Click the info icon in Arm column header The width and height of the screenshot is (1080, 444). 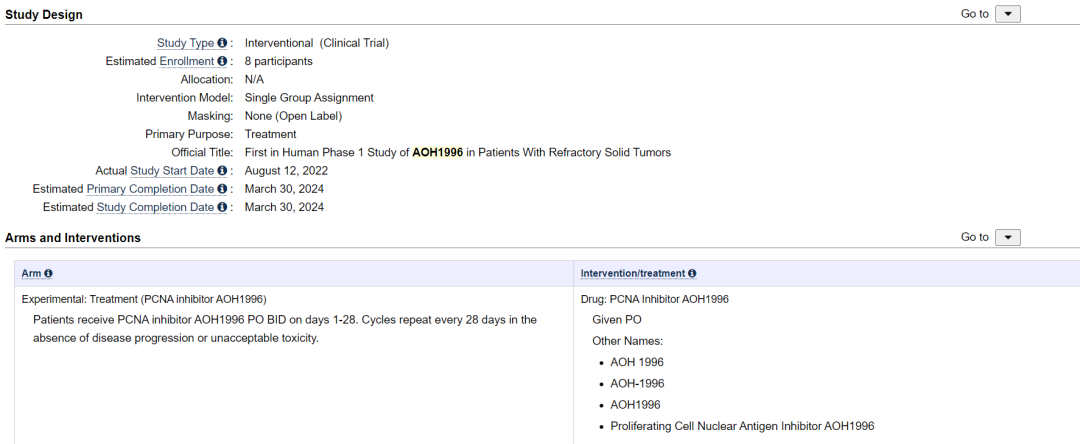pos(48,273)
